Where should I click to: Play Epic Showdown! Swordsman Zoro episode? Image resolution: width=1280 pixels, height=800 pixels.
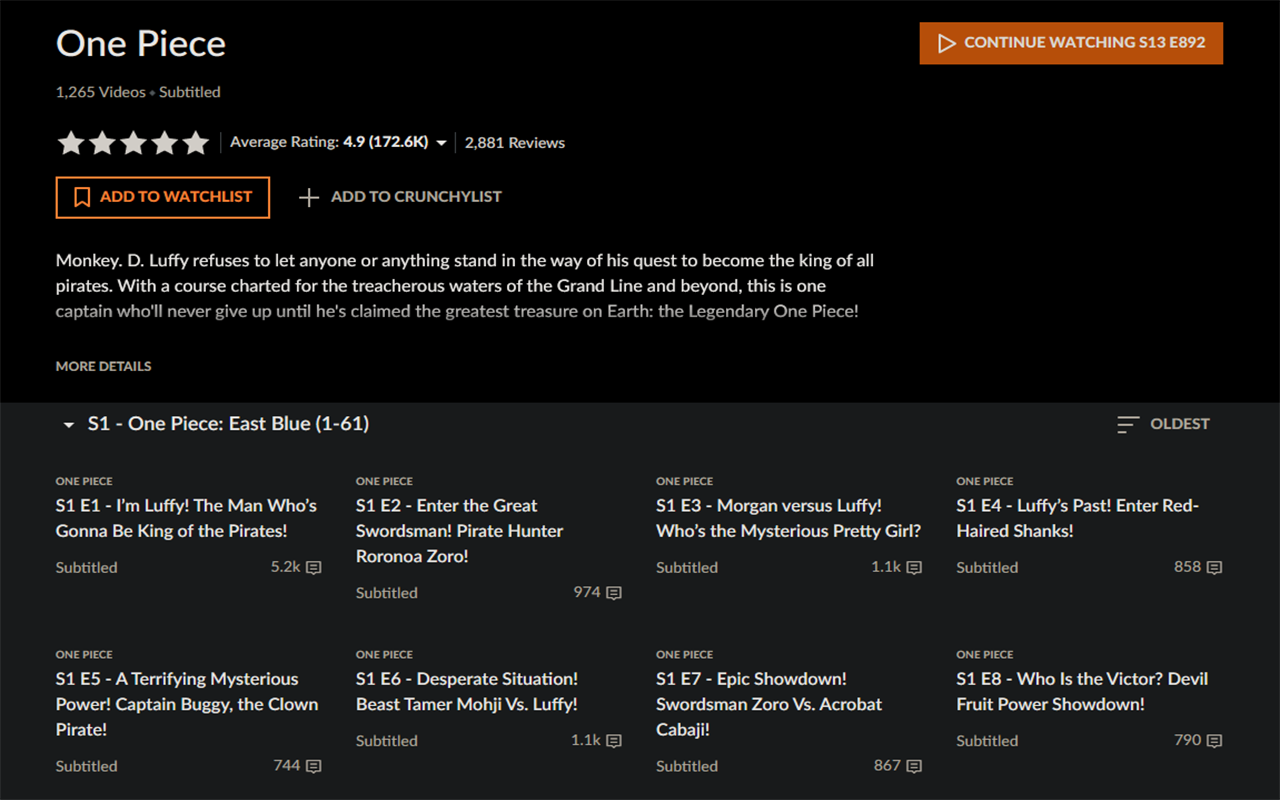[x=769, y=704]
